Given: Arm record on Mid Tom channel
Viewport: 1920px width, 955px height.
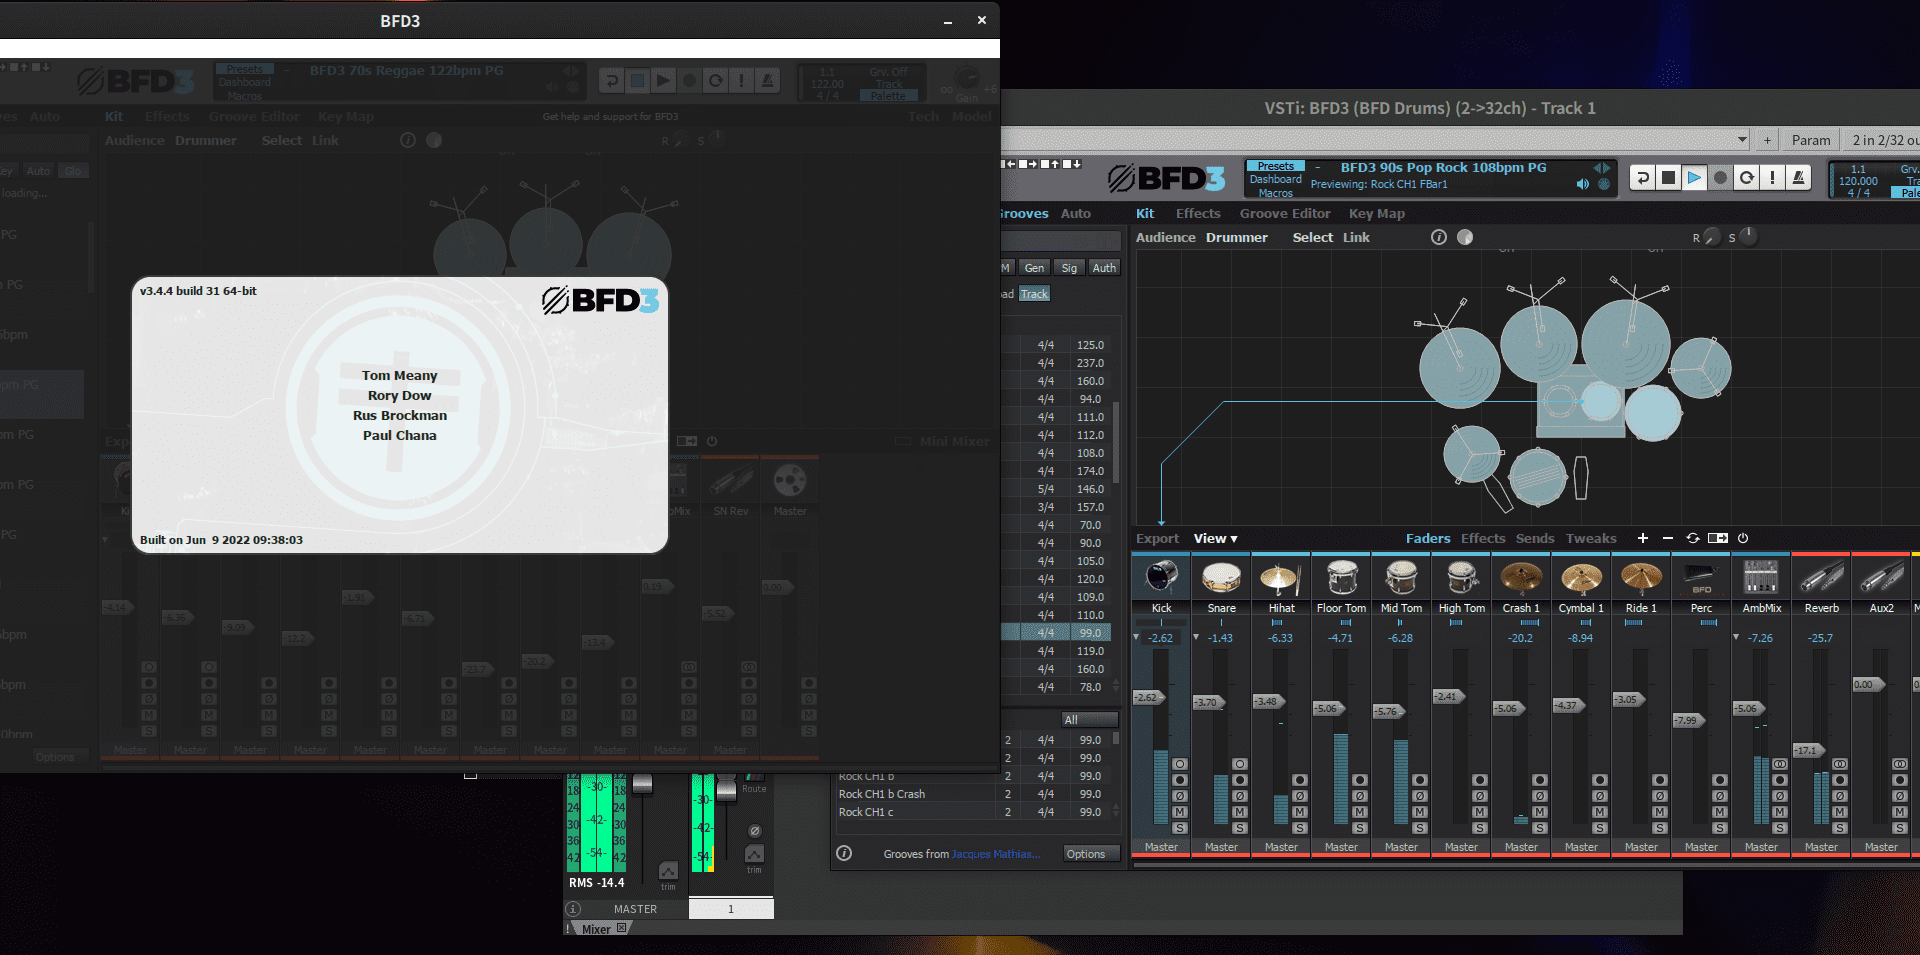Looking at the screenshot, I should pos(1420,780).
